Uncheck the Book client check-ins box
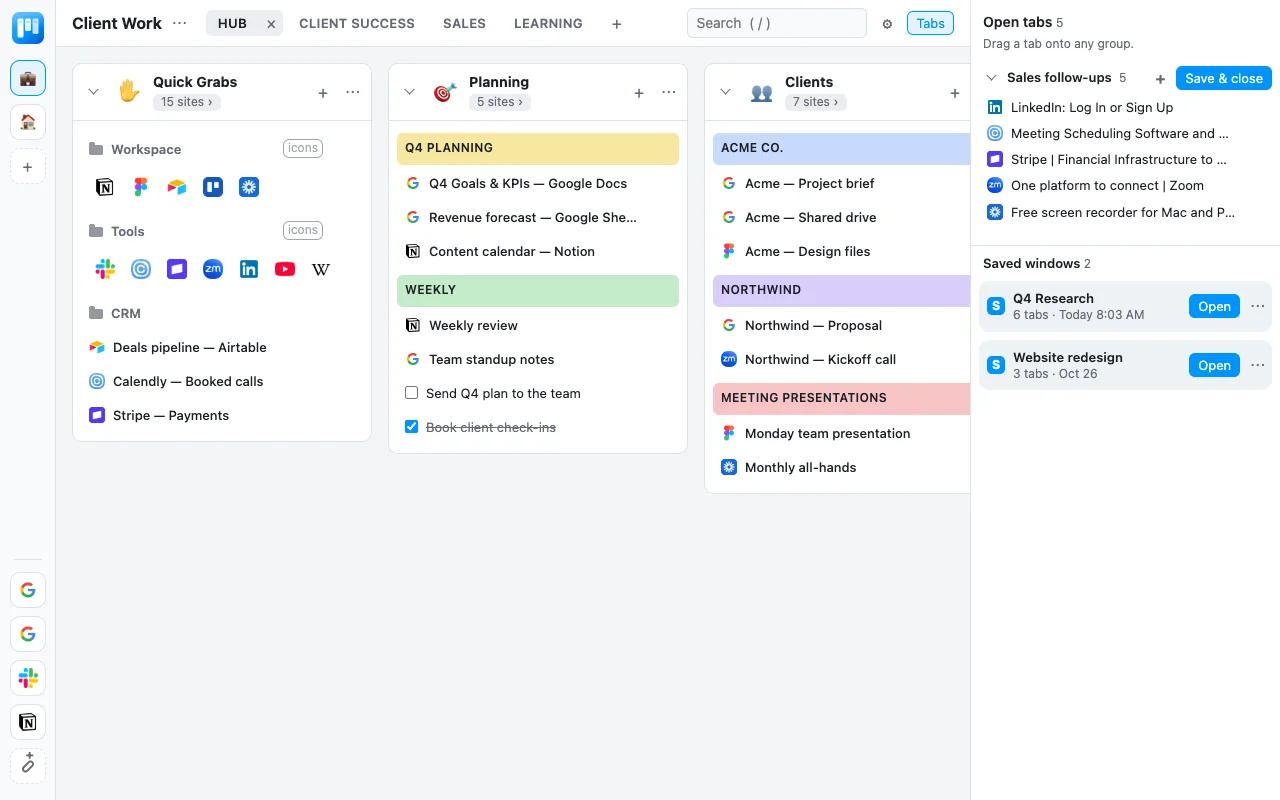The image size is (1280, 800). pyautogui.click(x=411, y=427)
